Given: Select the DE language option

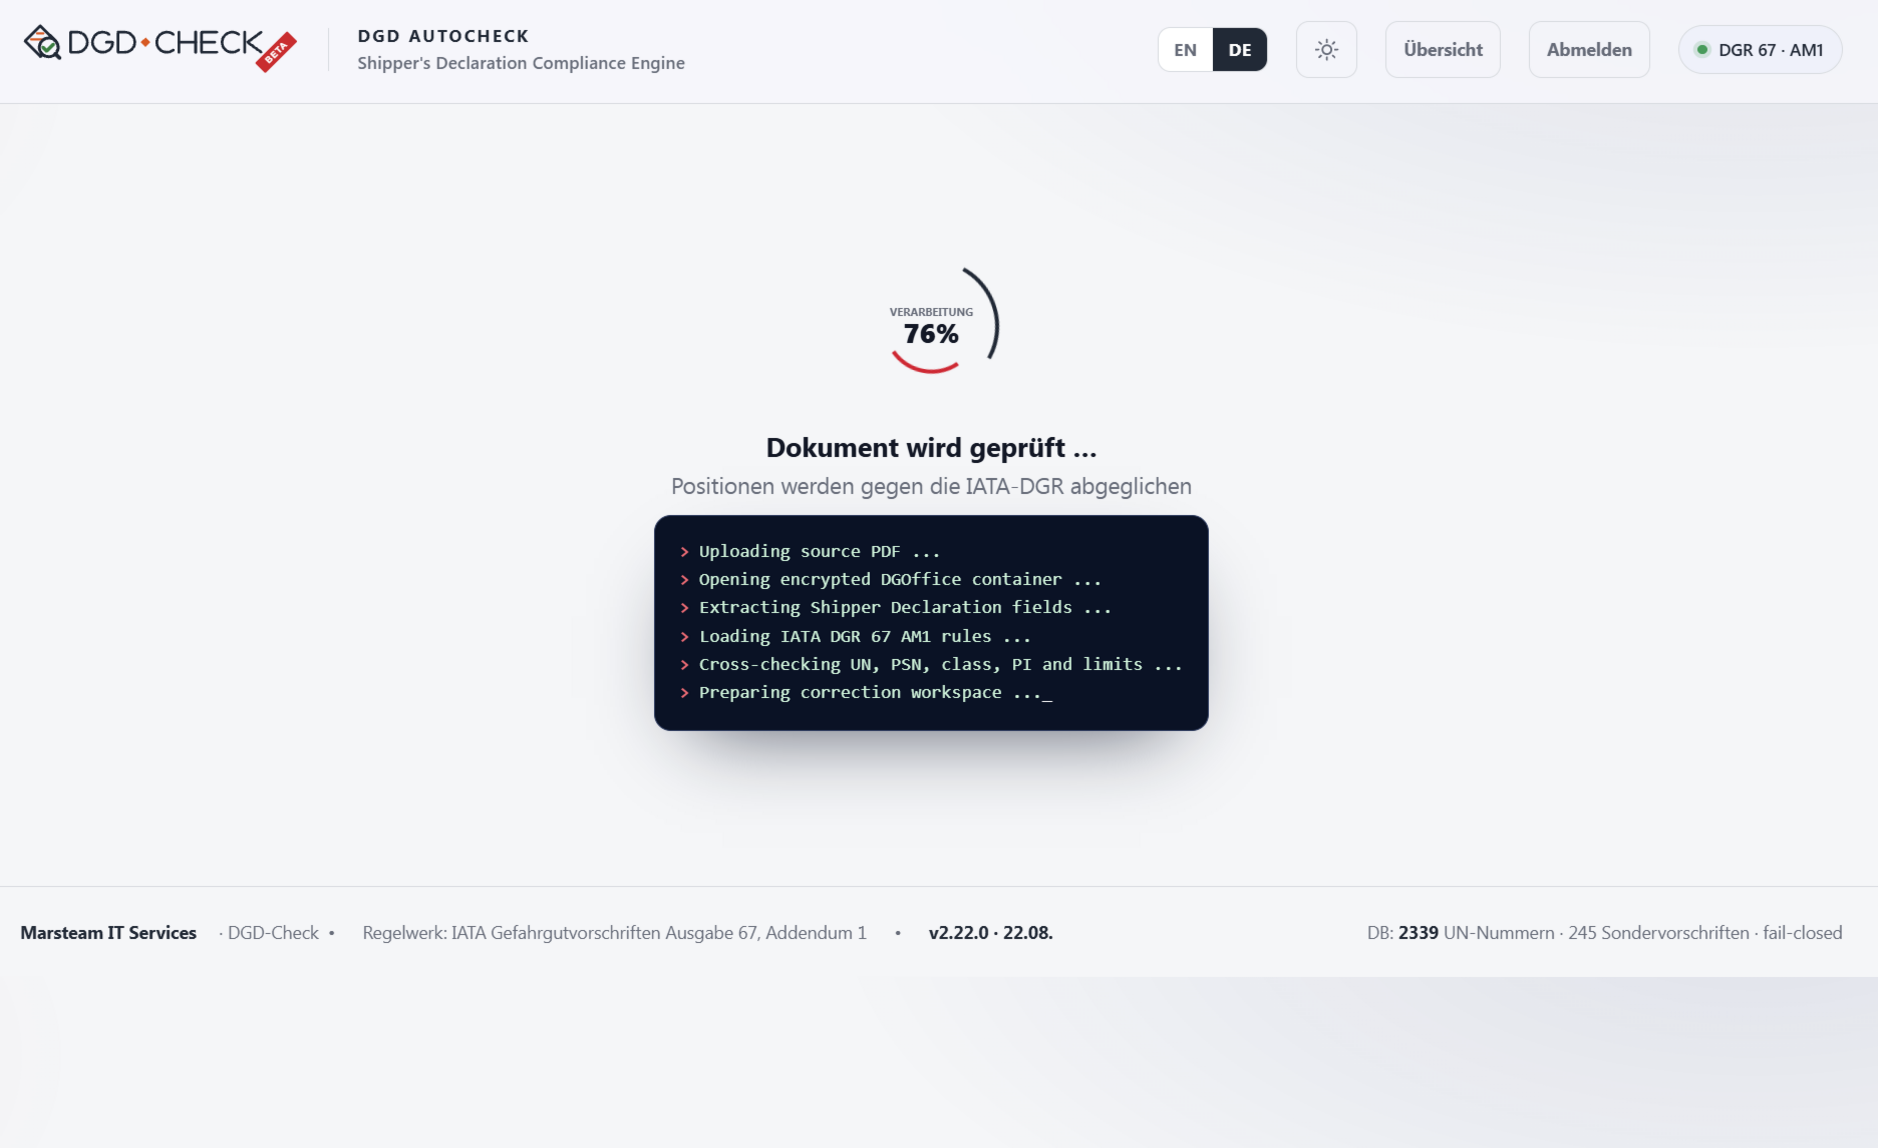Looking at the screenshot, I should (1240, 50).
